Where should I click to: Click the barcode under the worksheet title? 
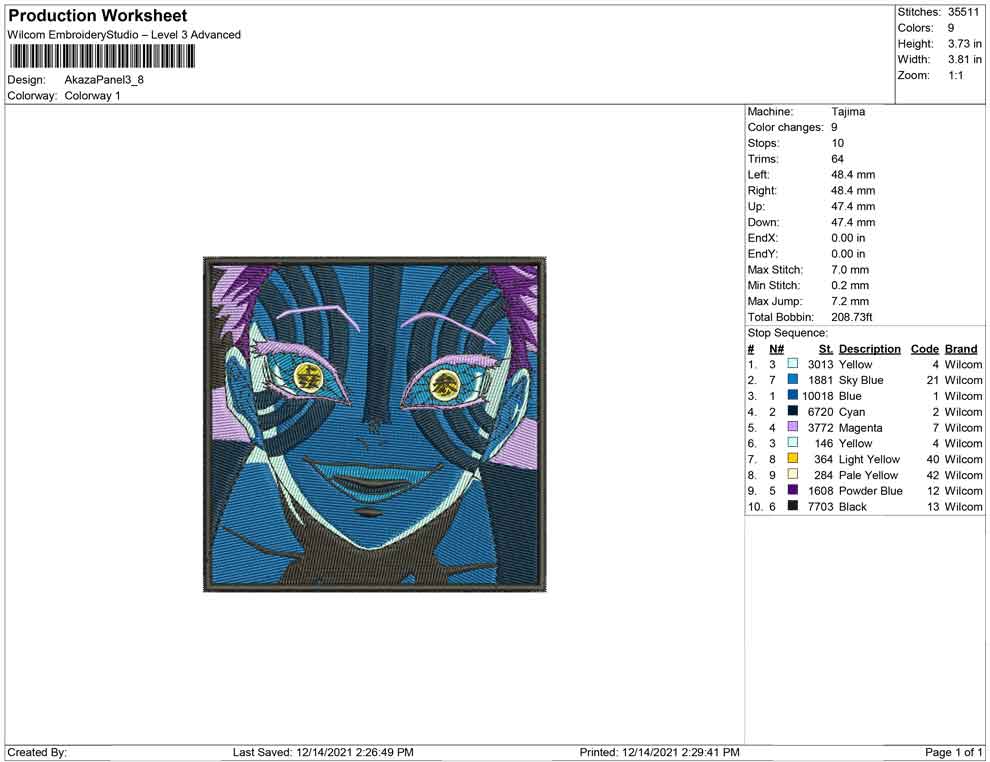coord(102,57)
